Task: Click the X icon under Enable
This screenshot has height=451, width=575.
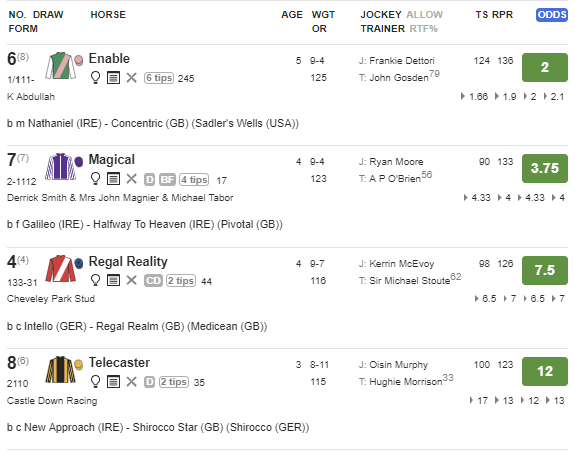Action: pos(131,78)
